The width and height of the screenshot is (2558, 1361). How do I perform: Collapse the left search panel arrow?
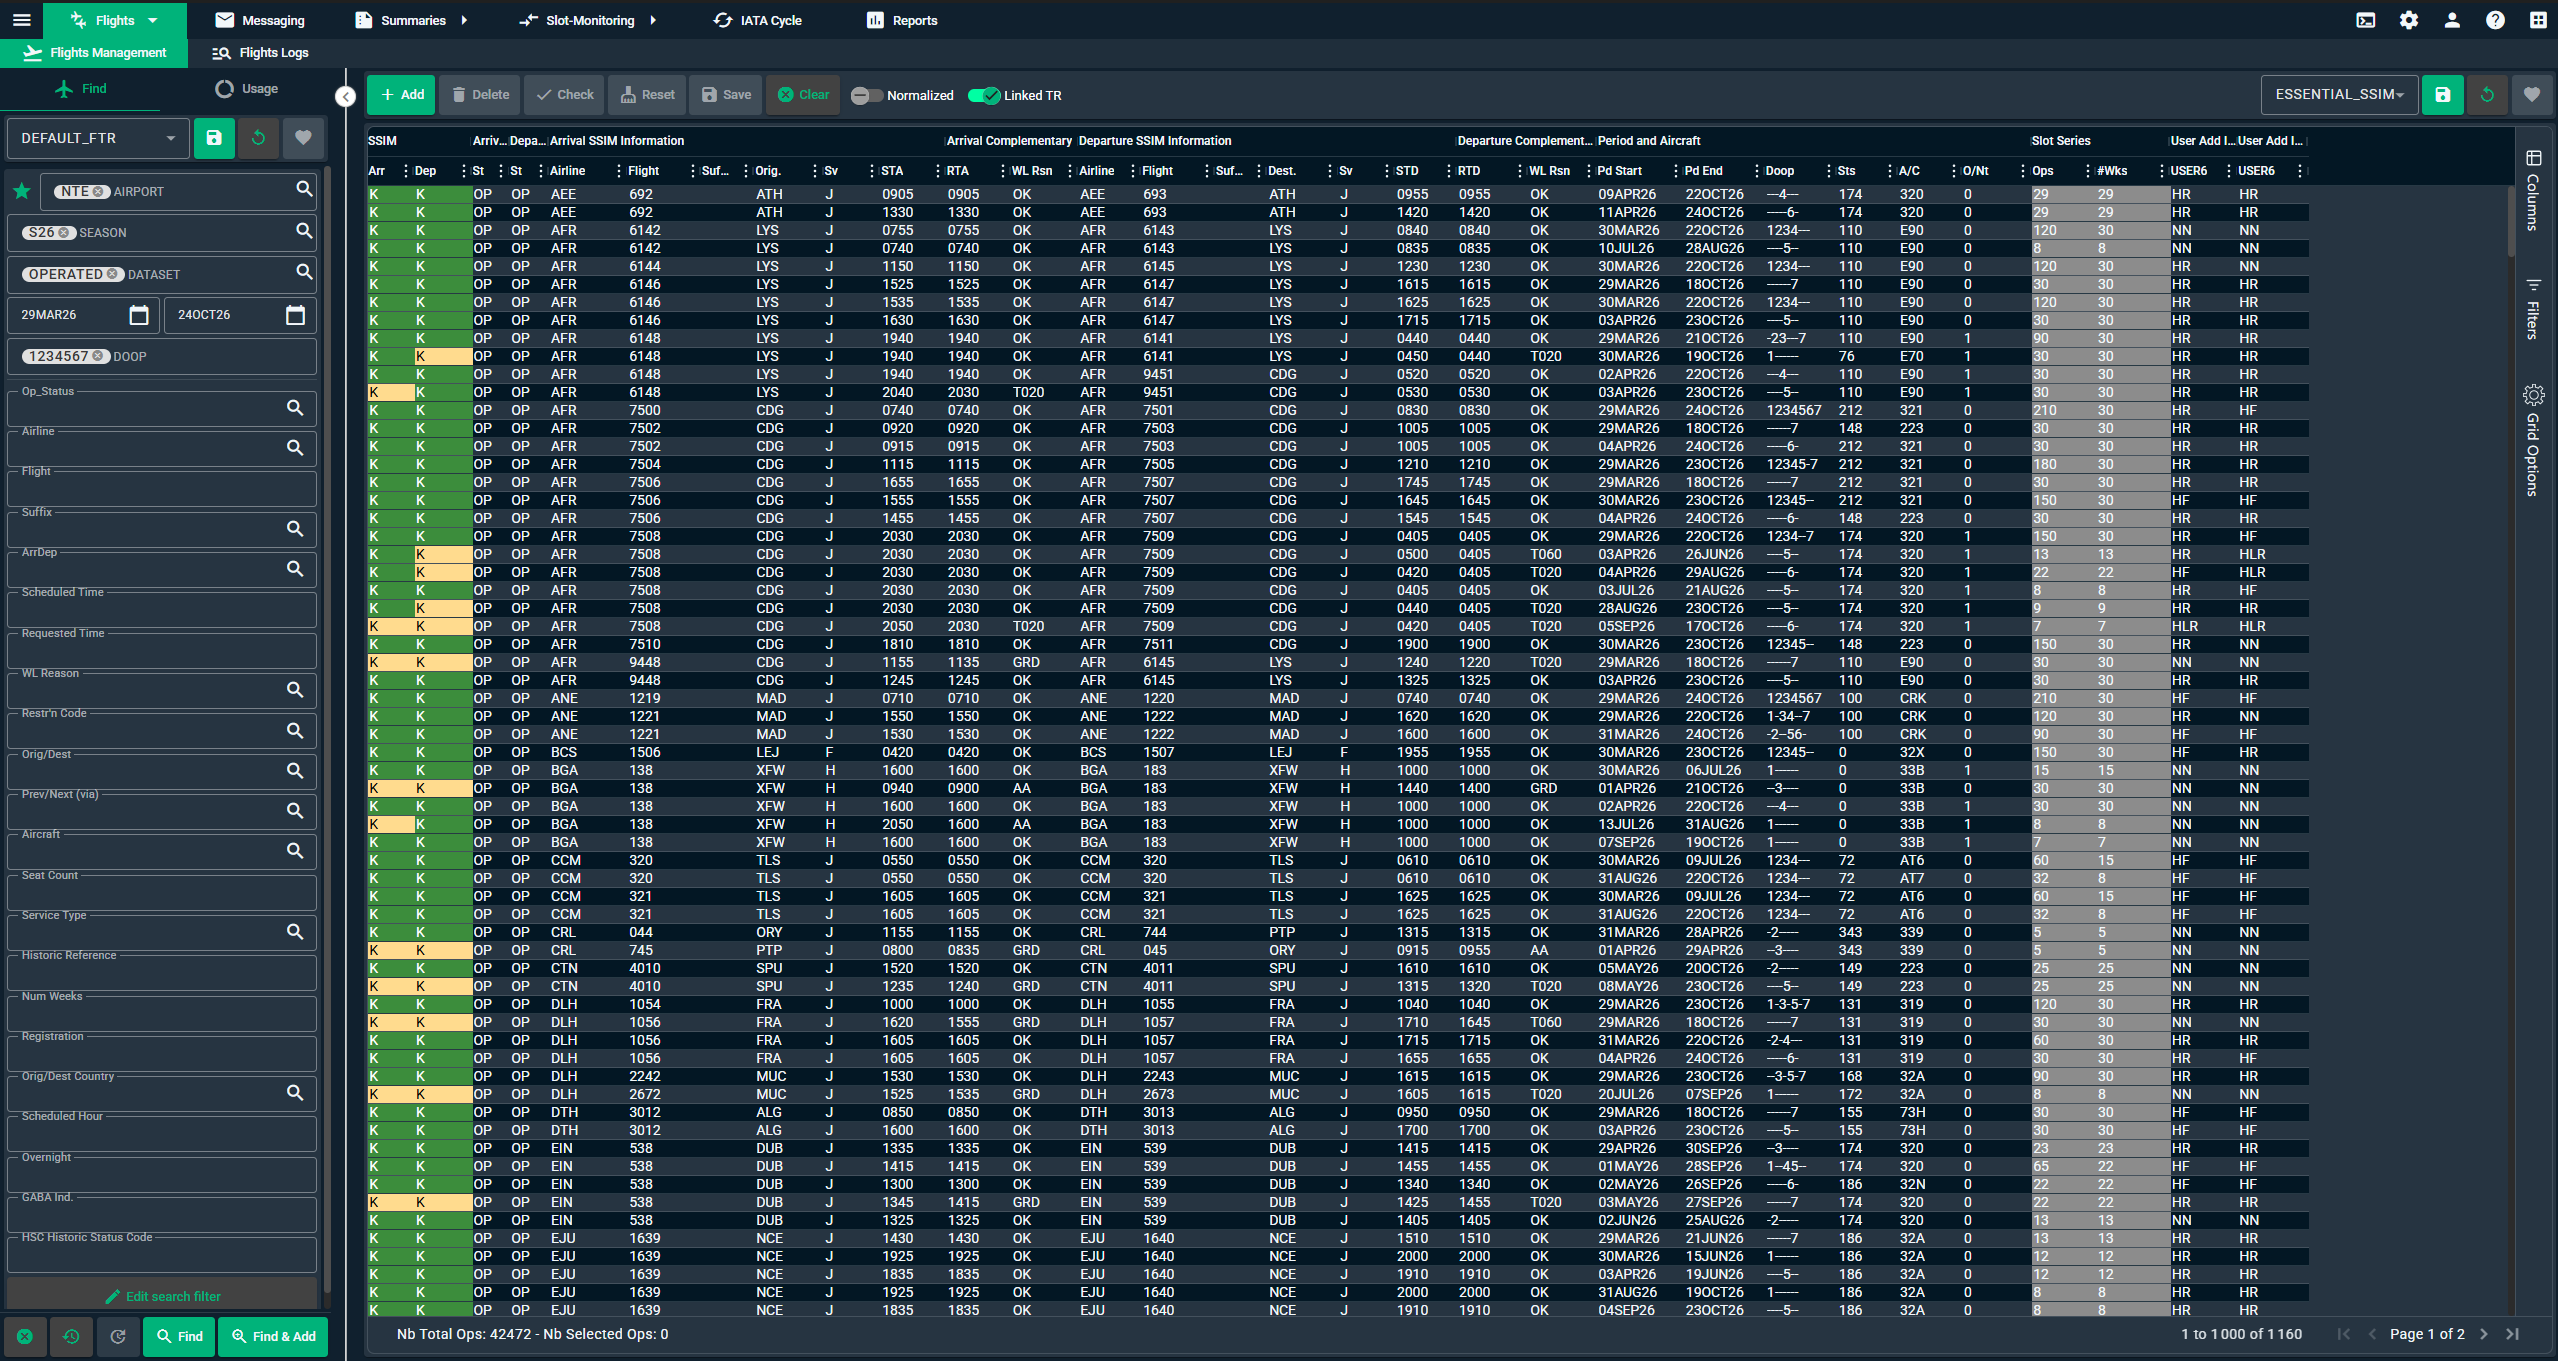345,96
